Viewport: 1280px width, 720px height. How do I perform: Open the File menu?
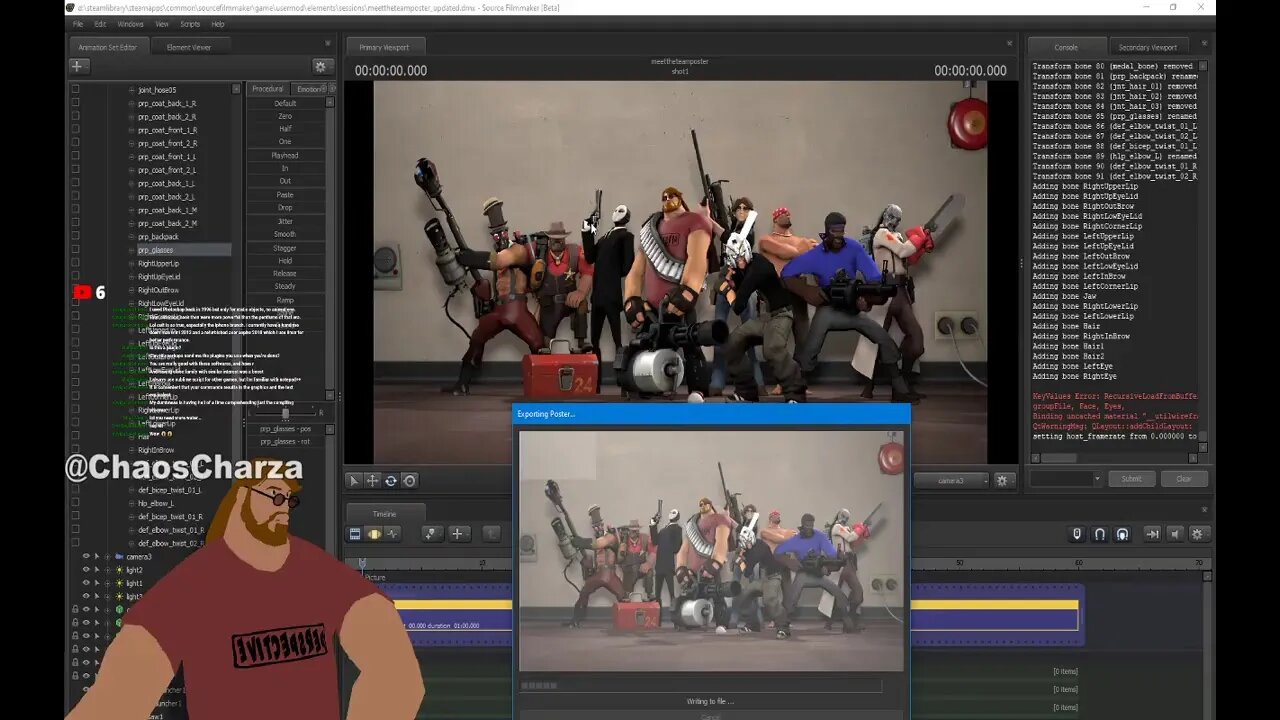tap(77, 24)
